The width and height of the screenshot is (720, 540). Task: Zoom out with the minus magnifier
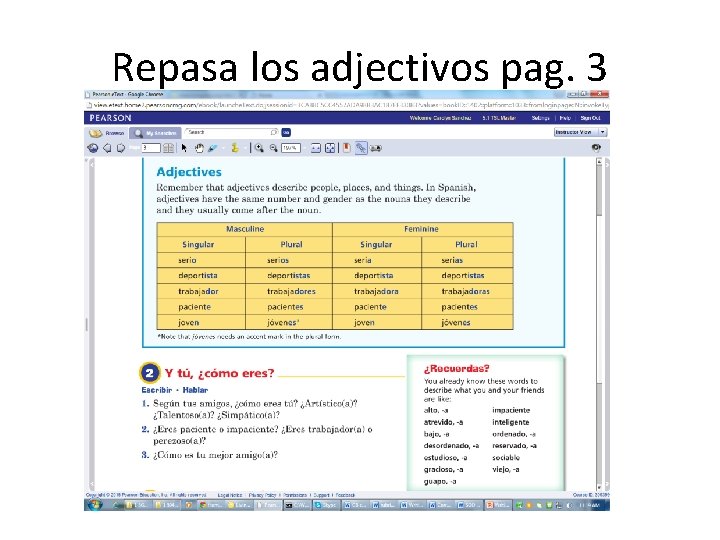coord(274,148)
